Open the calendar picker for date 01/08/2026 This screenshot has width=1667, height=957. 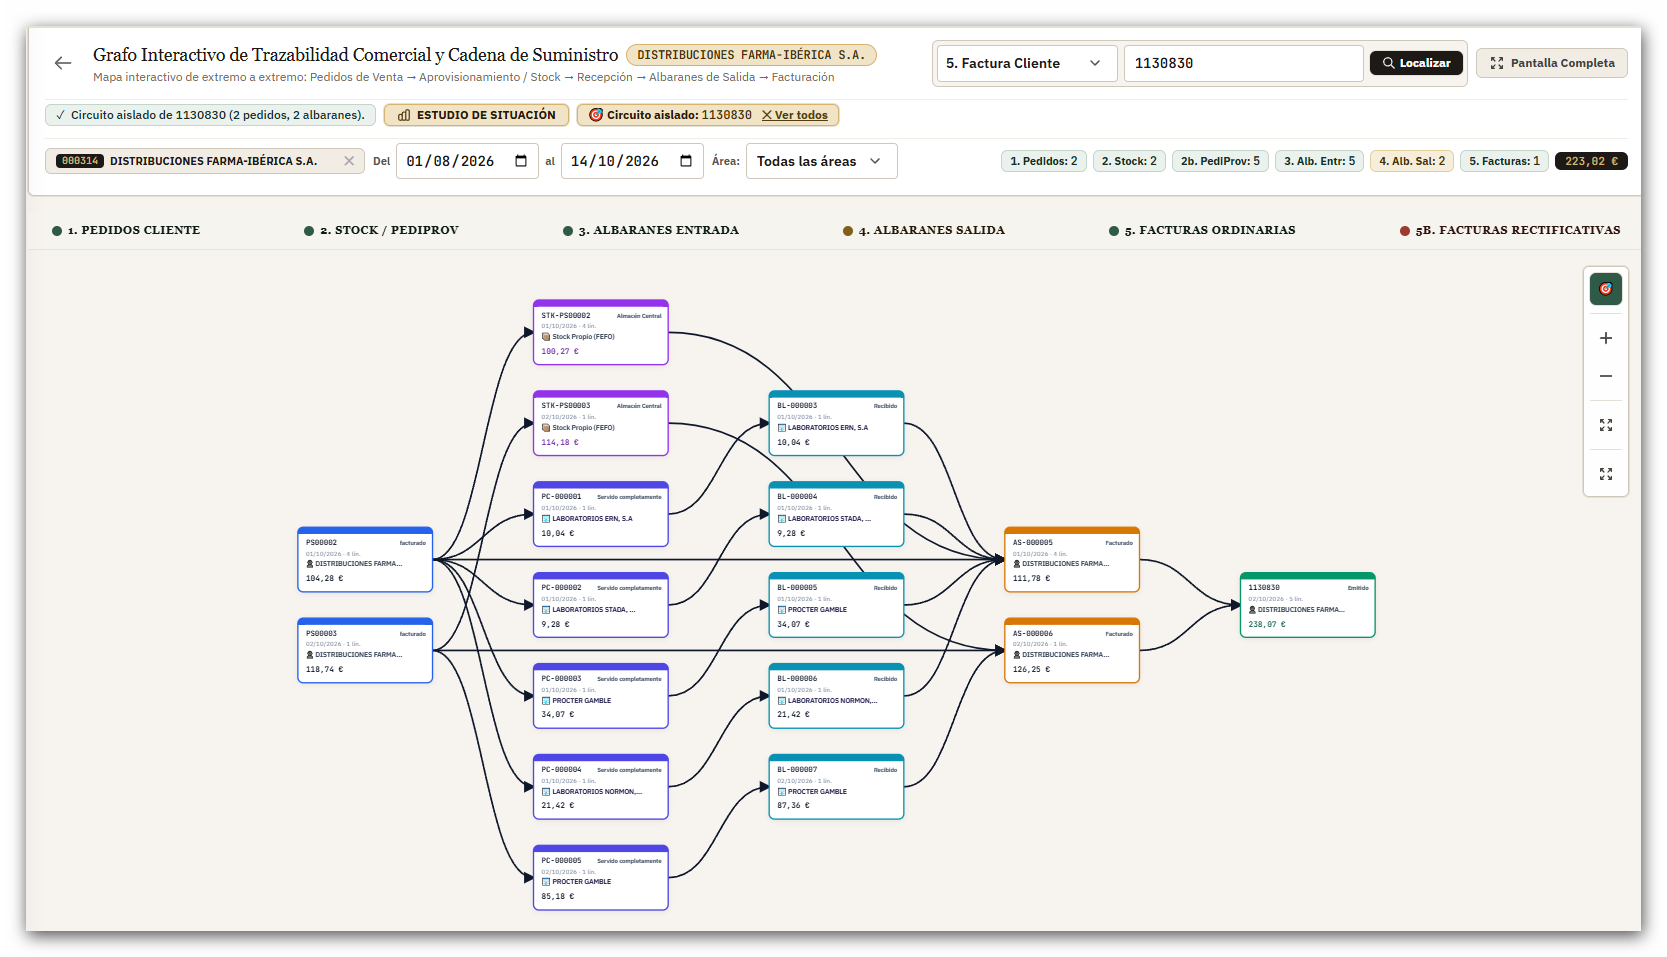coord(521,161)
